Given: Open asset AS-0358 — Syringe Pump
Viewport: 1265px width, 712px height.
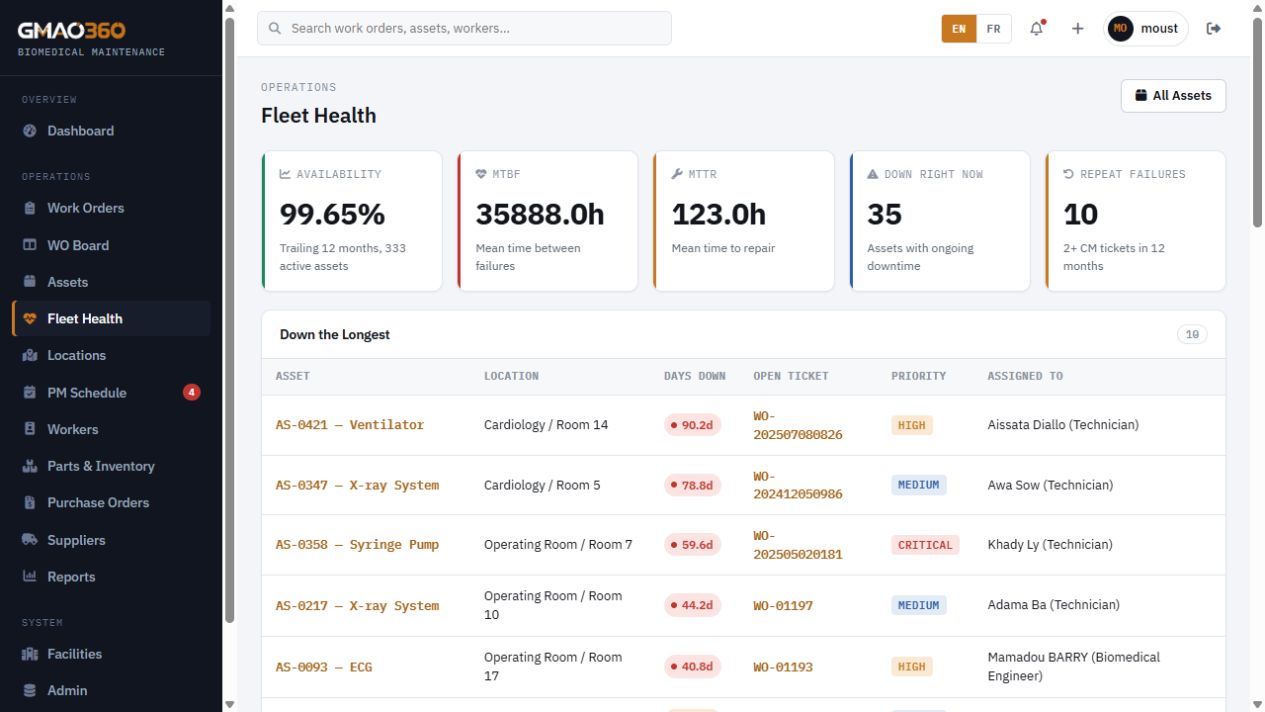Looking at the screenshot, I should [357, 545].
